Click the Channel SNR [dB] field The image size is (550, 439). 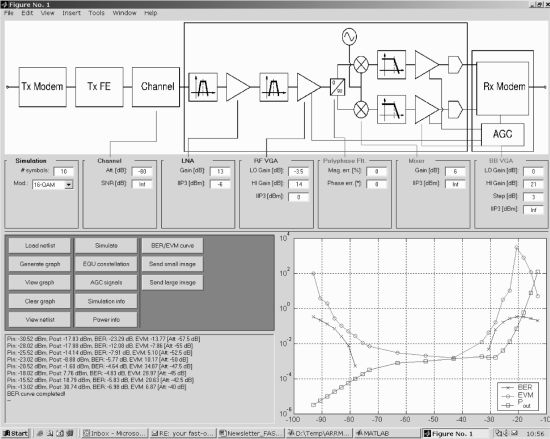[x=142, y=184]
